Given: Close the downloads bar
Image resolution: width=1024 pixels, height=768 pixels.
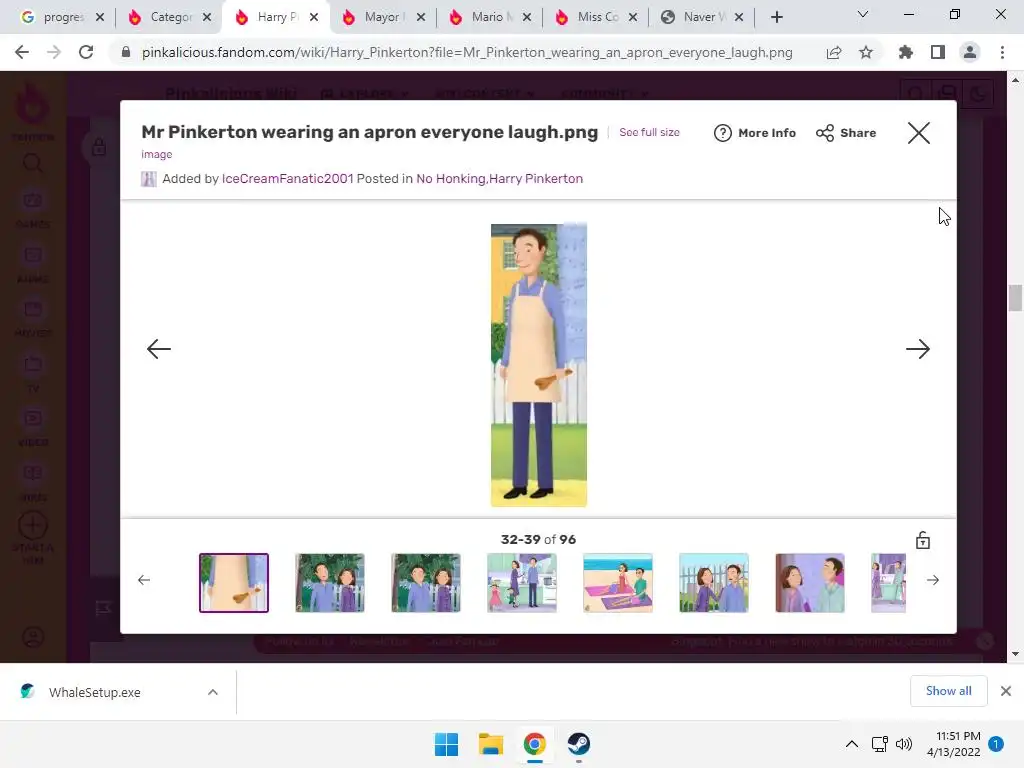Looking at the screenshot, I should pos(1006,691).
